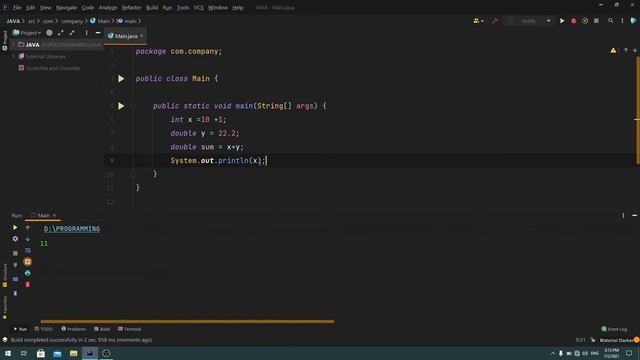Stop the process from the top toolbar
640x360 pixels.
(x=596, y=21)
